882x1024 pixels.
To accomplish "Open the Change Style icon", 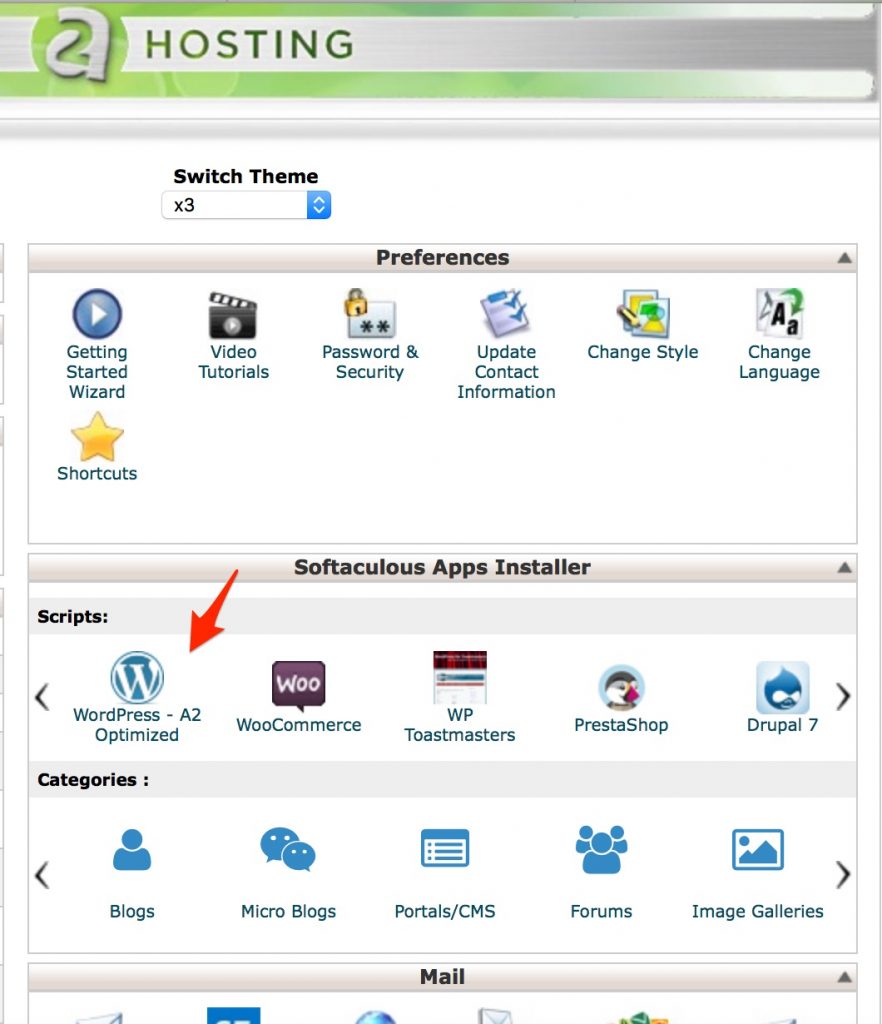I will click(x=642, y=314).
